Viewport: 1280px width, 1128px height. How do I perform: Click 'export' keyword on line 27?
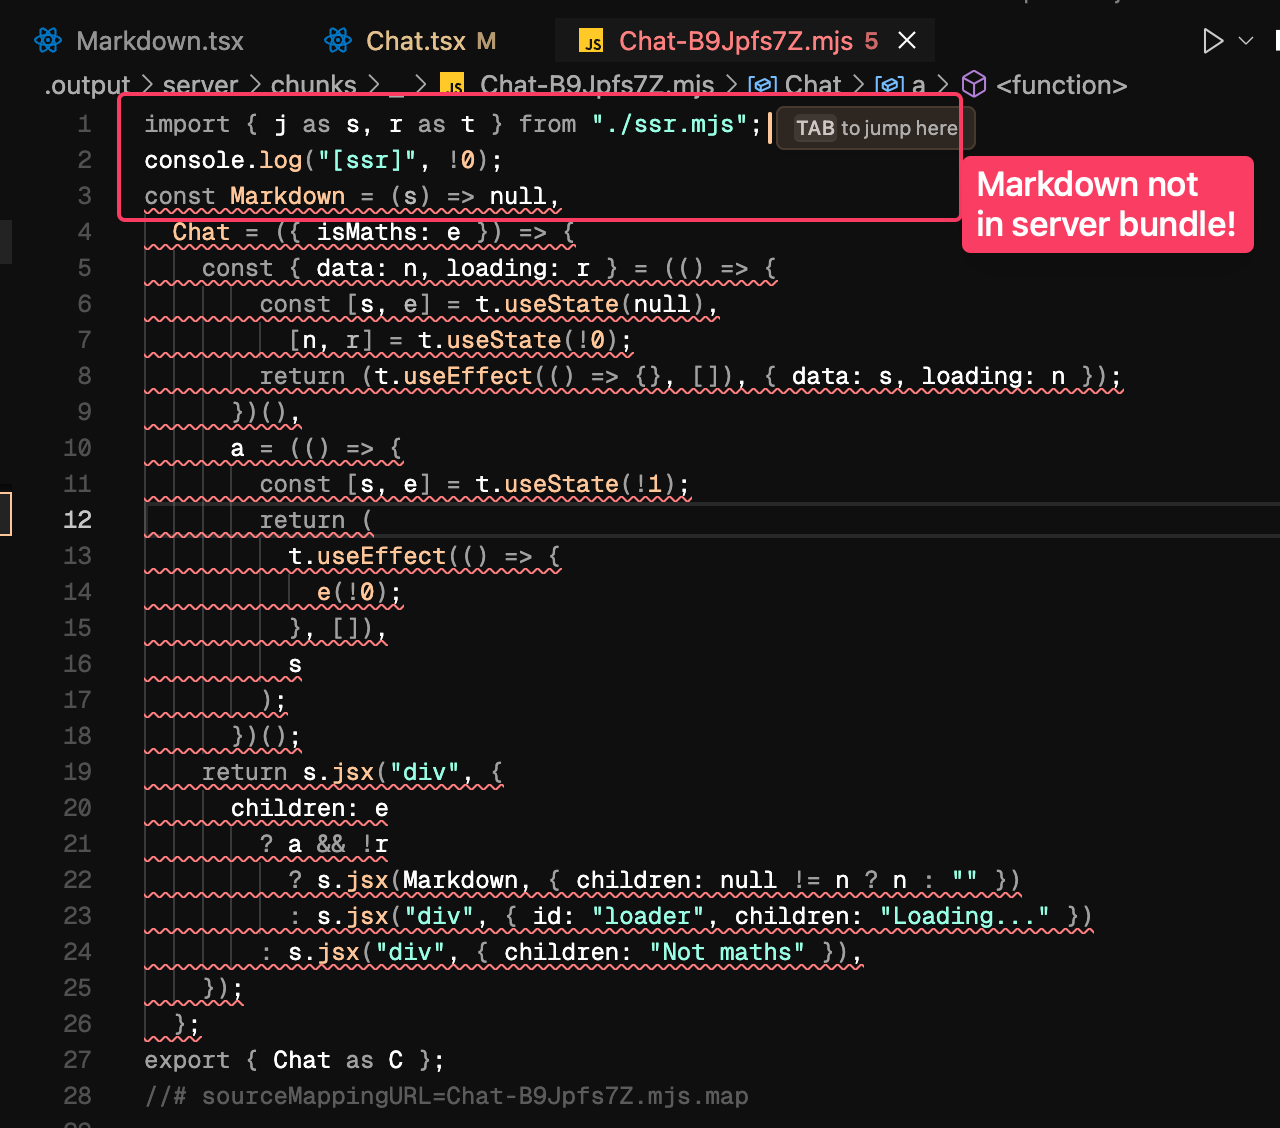tap(187, 1060)
